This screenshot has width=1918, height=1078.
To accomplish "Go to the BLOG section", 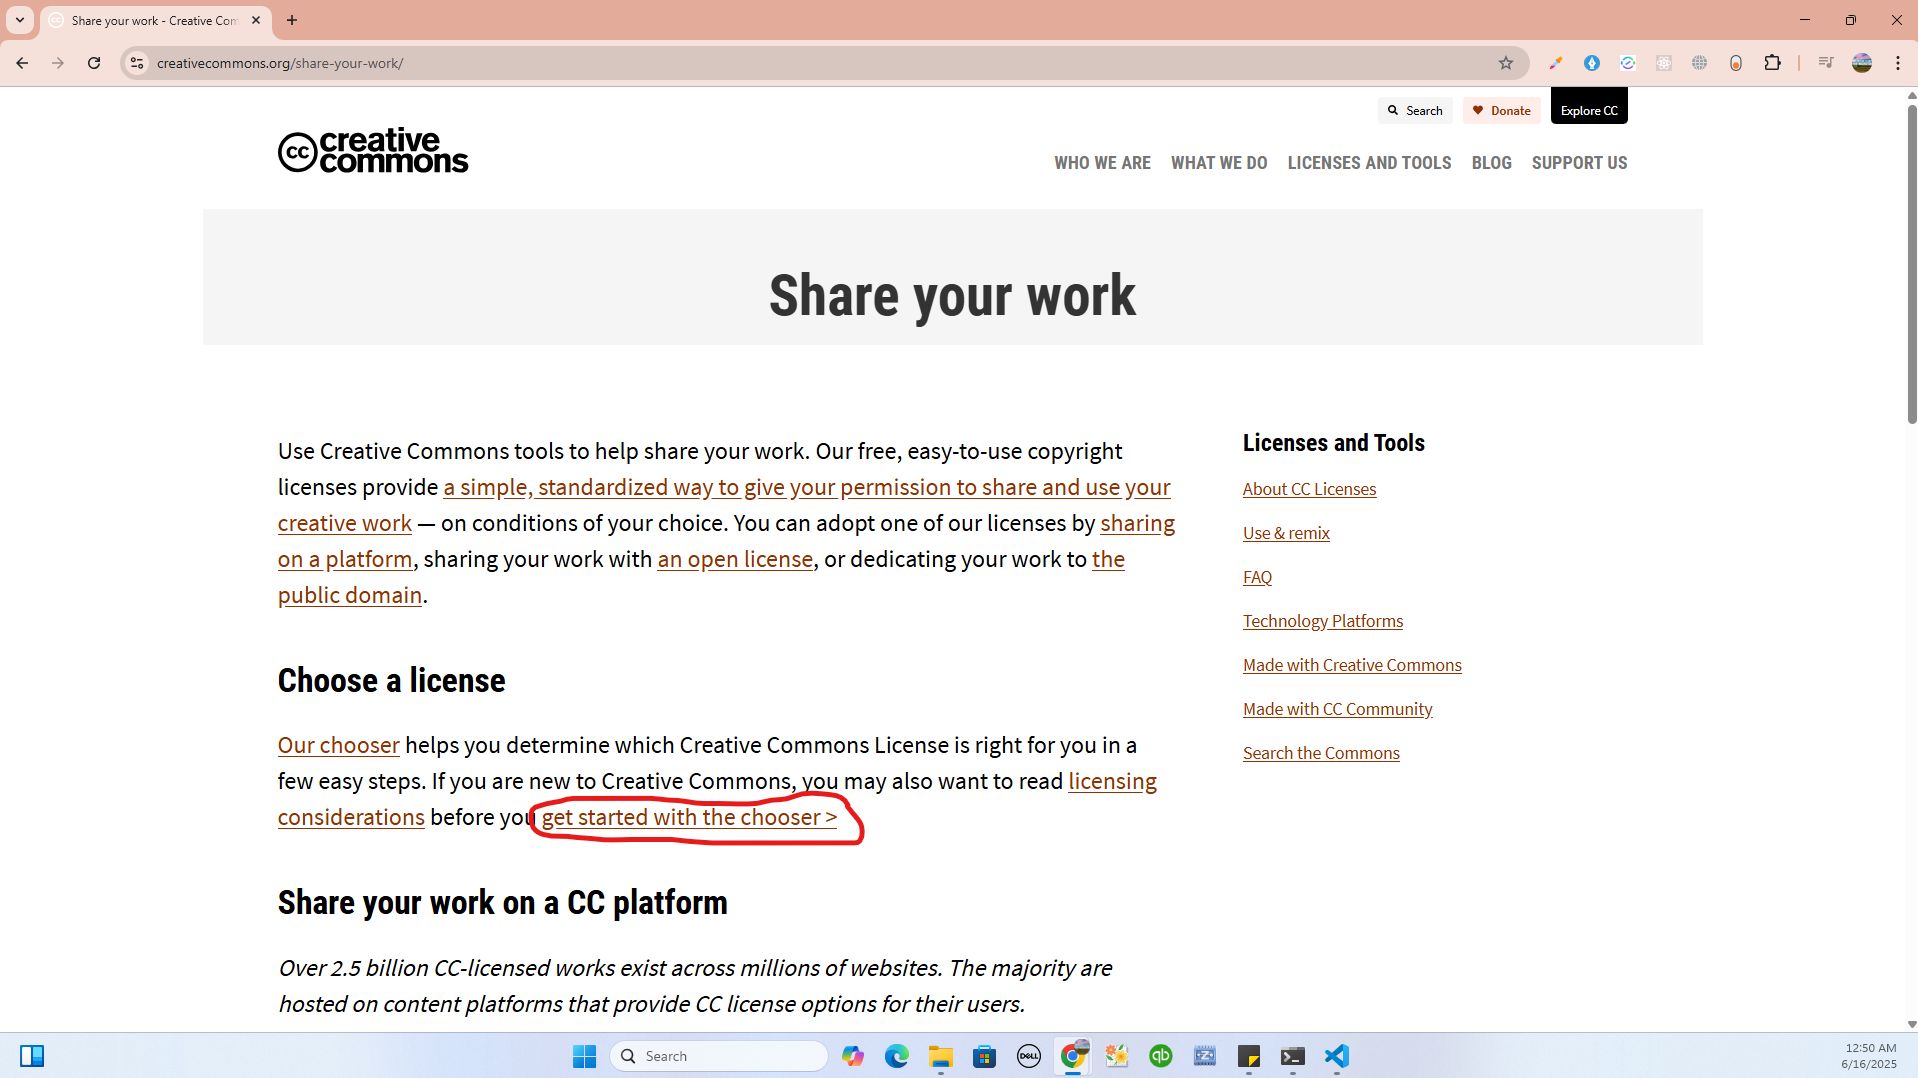I will pyautogui.click(x=1491, y=163).
